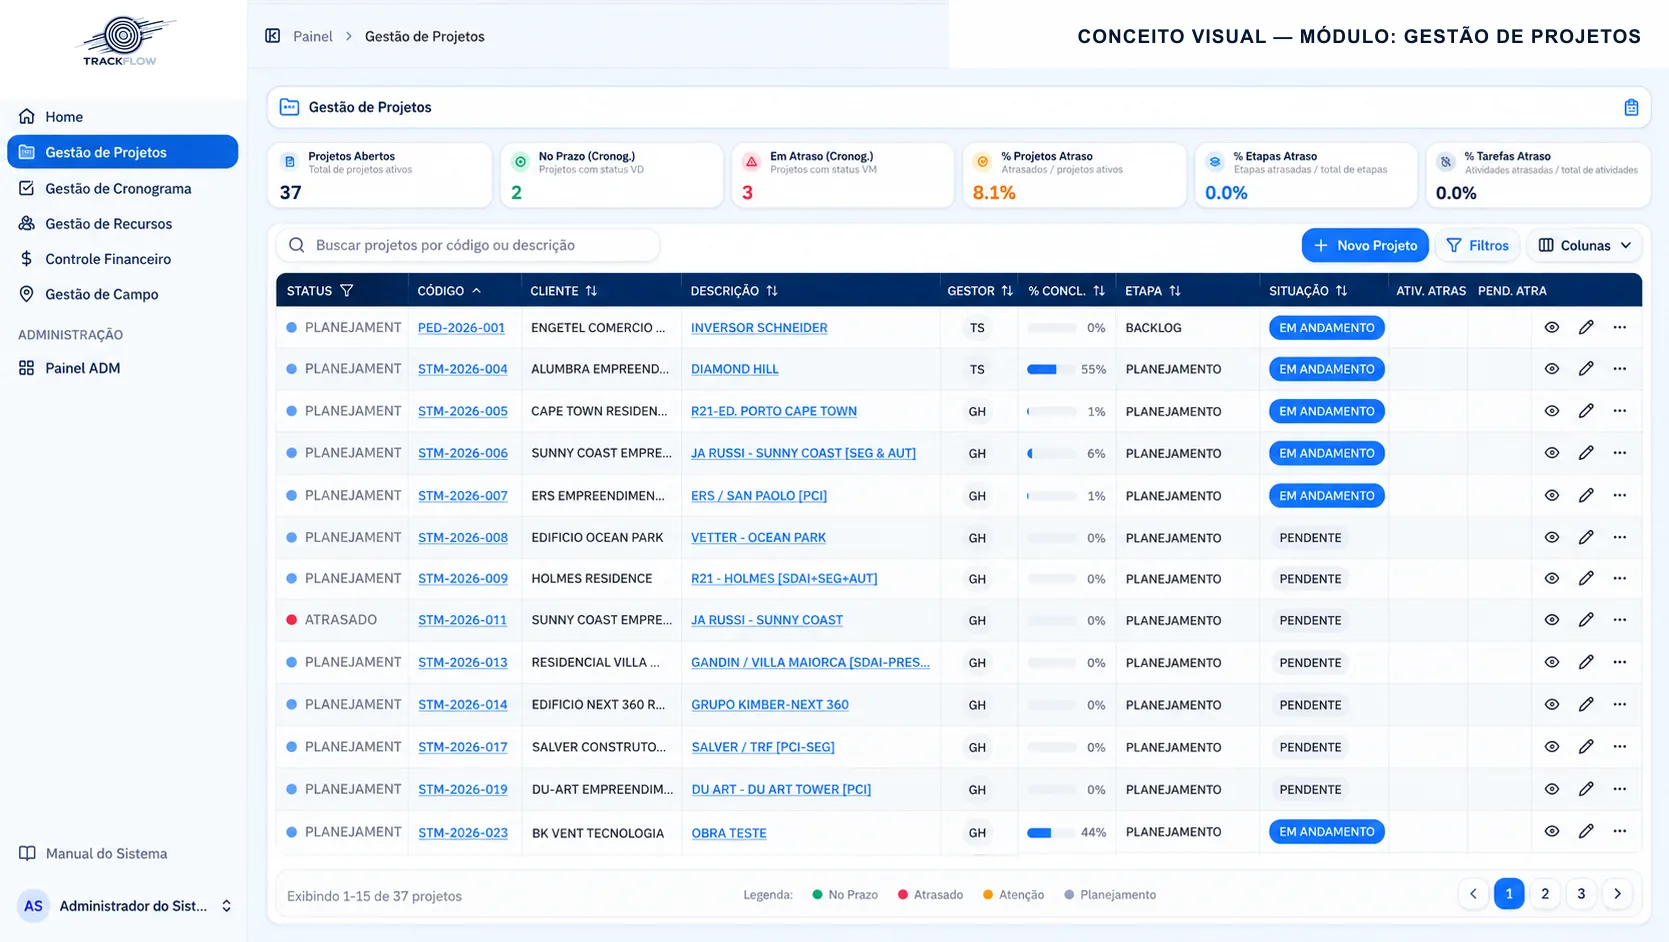
Task: Toggle the eye view icon for STM-2026-019
Action: 1552,790
